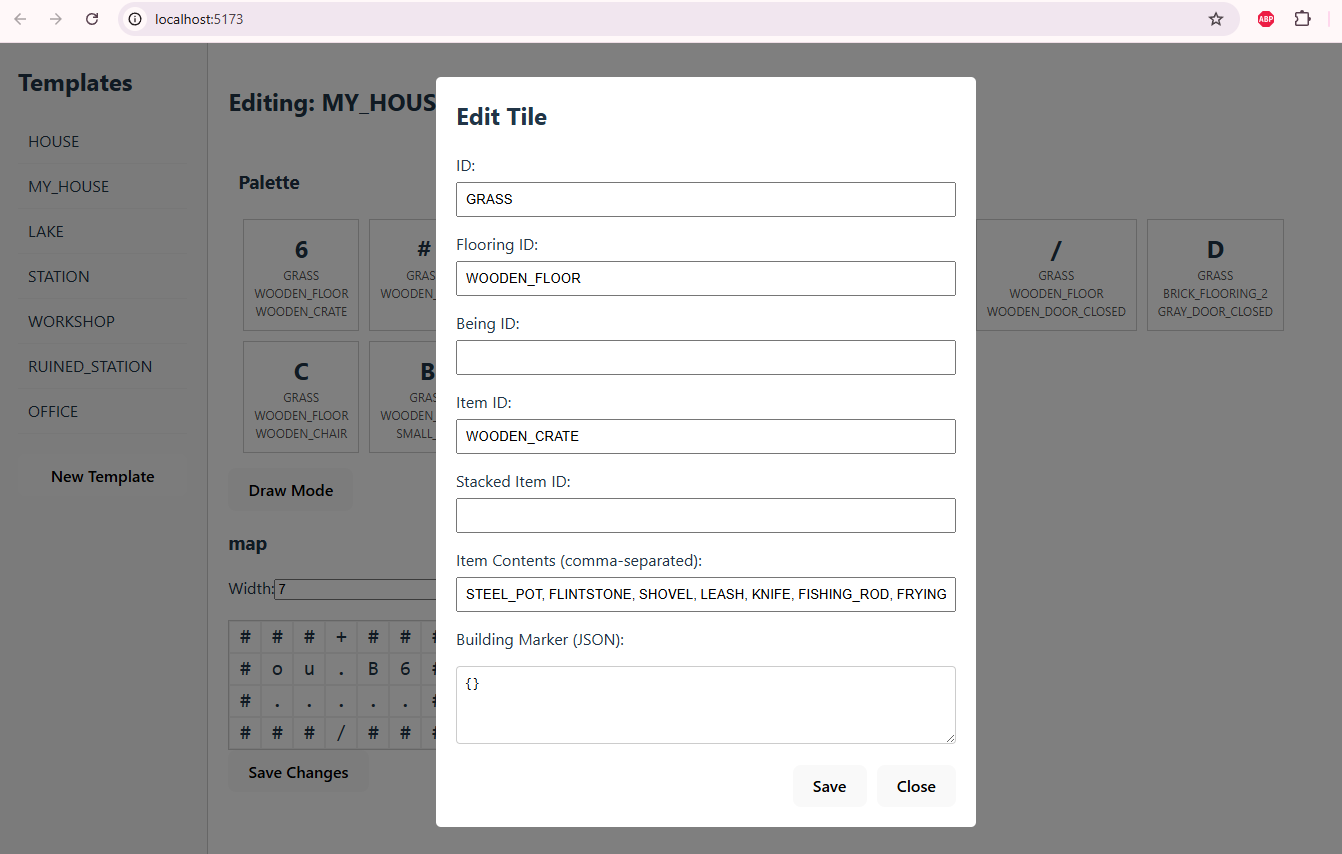Open the browser extensions puzzle icon
Viewport: 1342px width, 854px height.
tap(1302, 19)
